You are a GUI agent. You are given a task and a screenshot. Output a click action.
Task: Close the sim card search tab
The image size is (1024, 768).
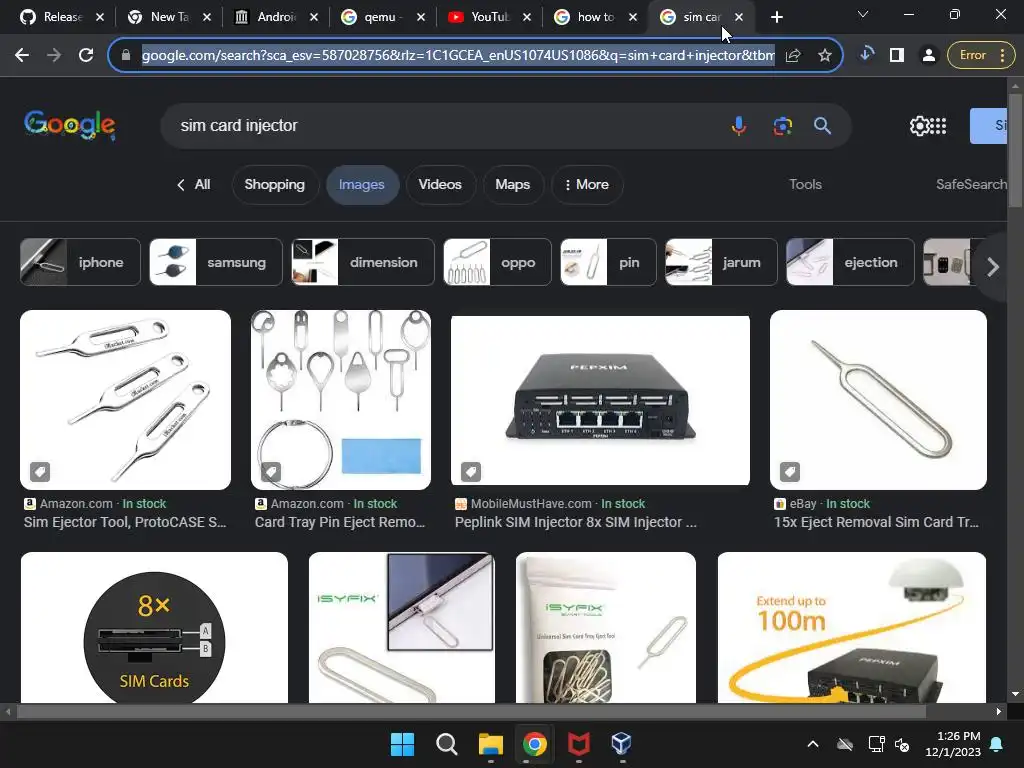739,17
